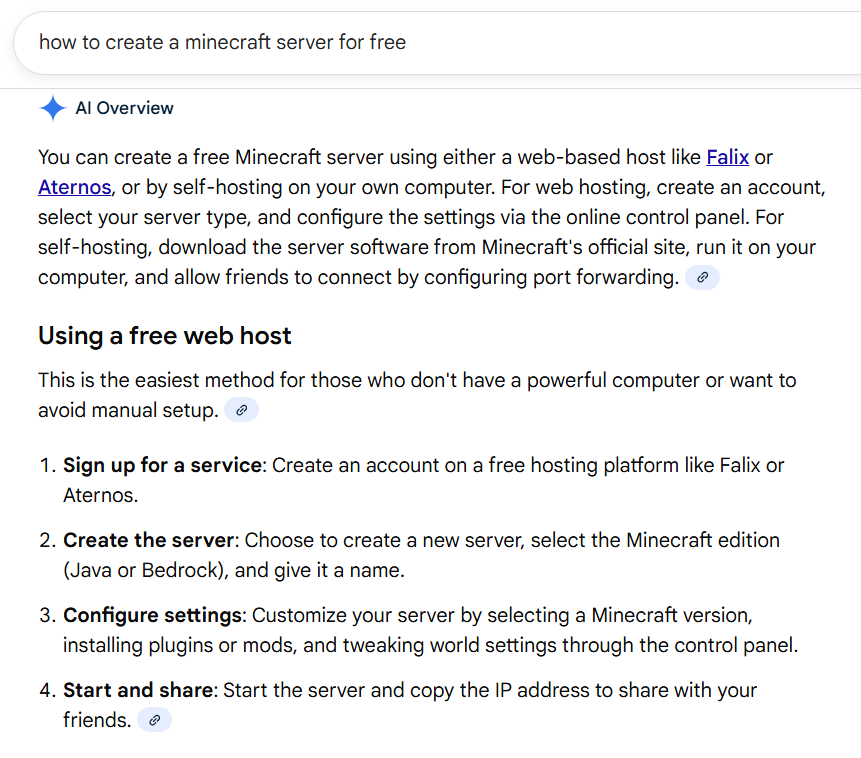861x758 pixels.
Task: Click the citation chain icon after the intro paragraph
Action: [703, 277]
